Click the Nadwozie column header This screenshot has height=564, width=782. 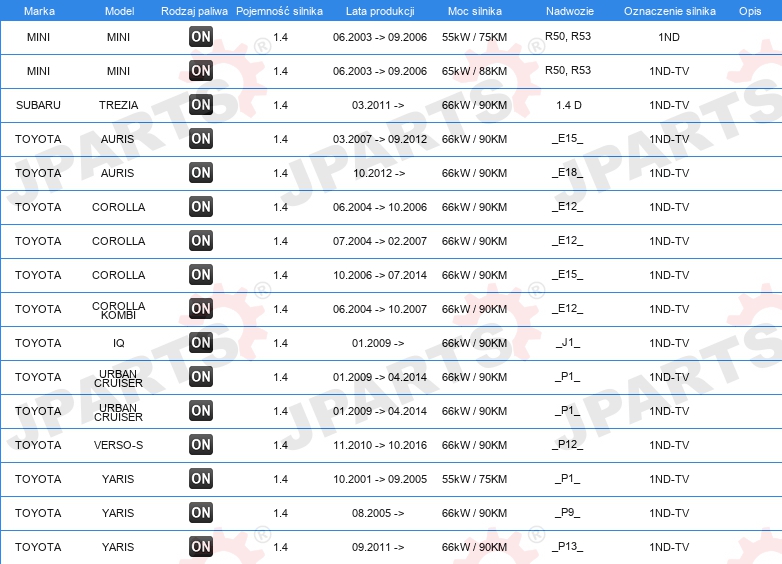(570, 11)
